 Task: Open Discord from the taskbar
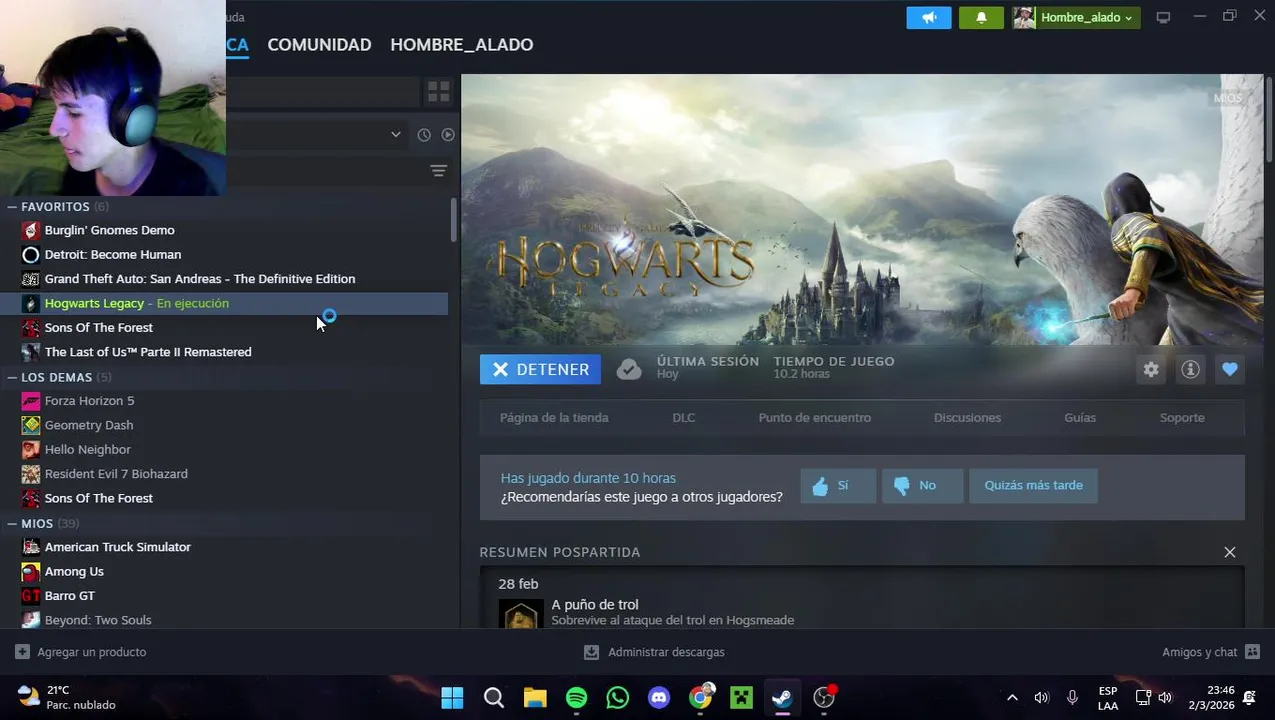[659, 697]
